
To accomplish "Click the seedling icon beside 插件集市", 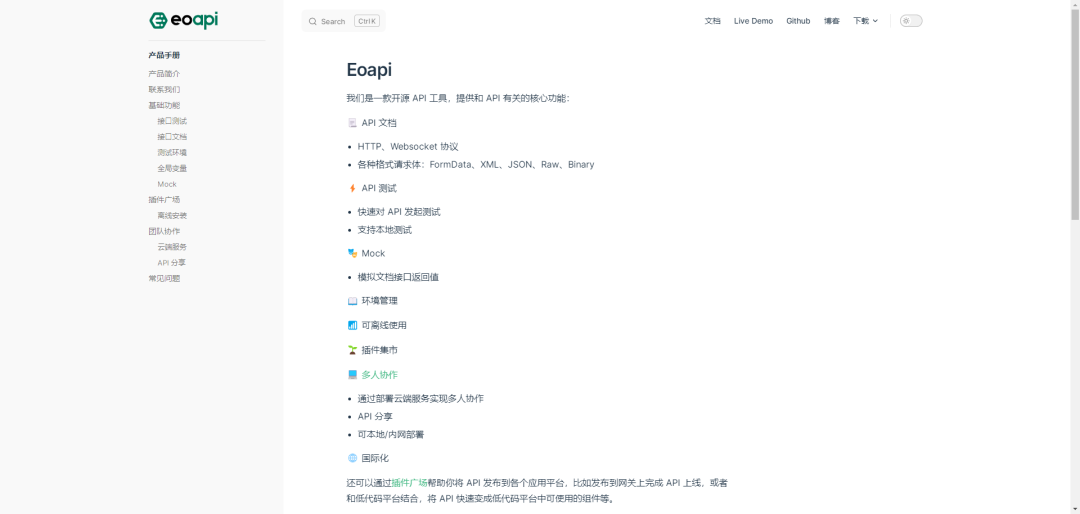I will [x=352, y=350].
